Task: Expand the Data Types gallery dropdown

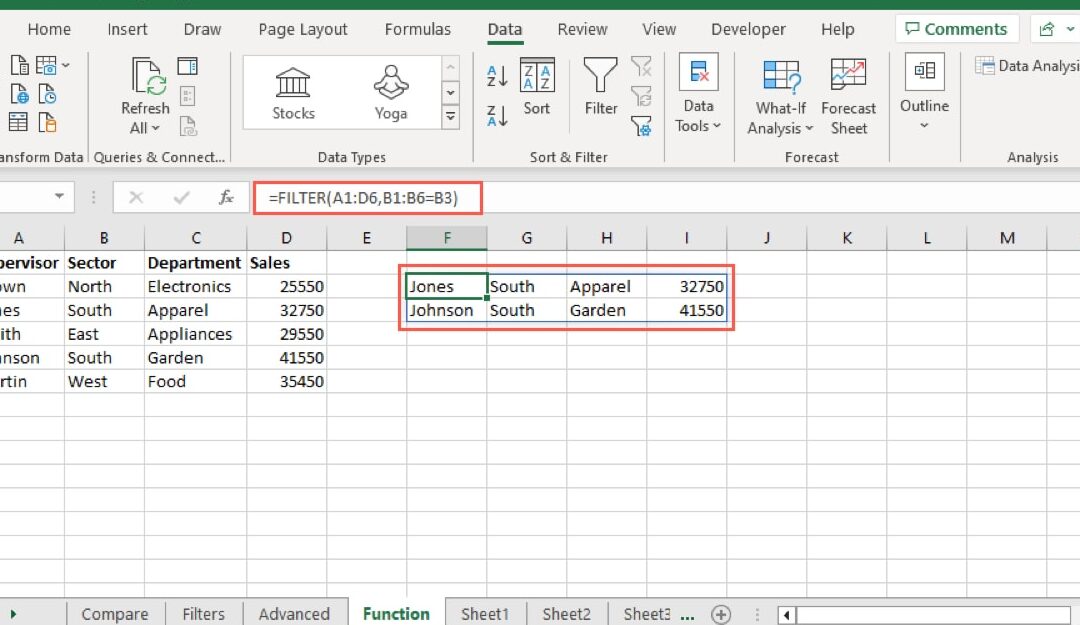Action: (x=450, y=115)
